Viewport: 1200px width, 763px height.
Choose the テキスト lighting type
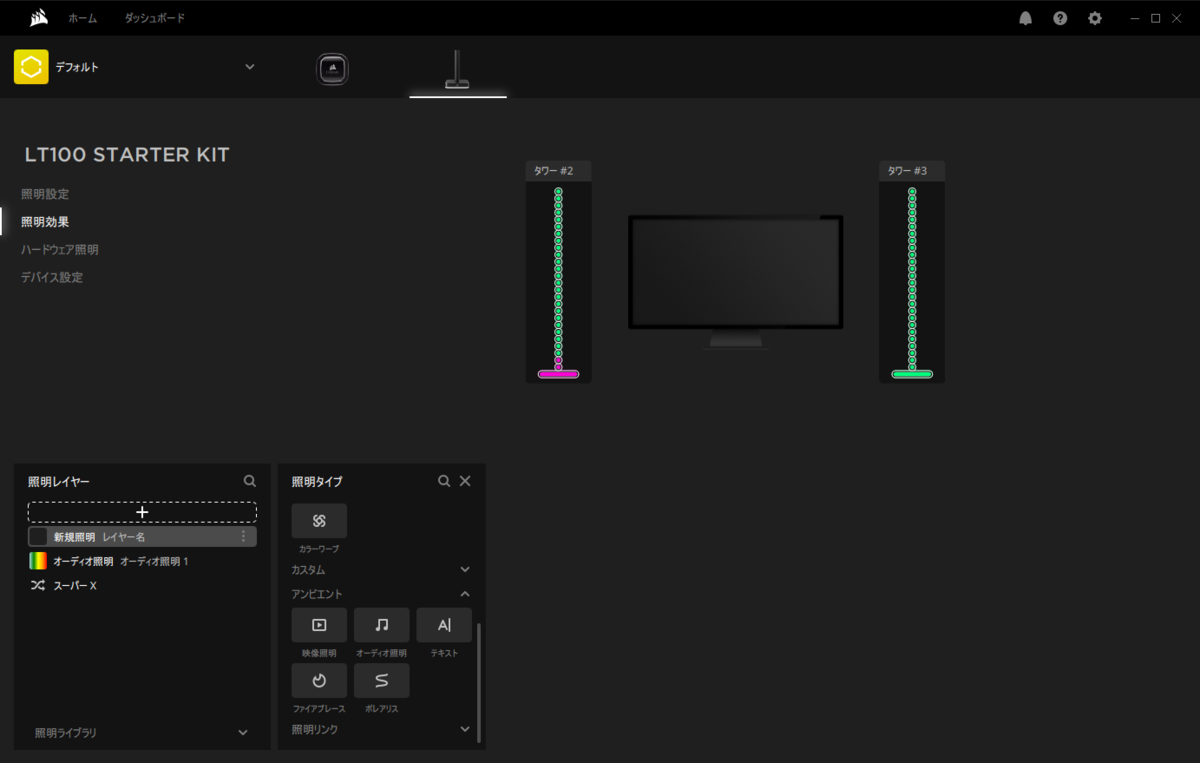pos(444,625)
